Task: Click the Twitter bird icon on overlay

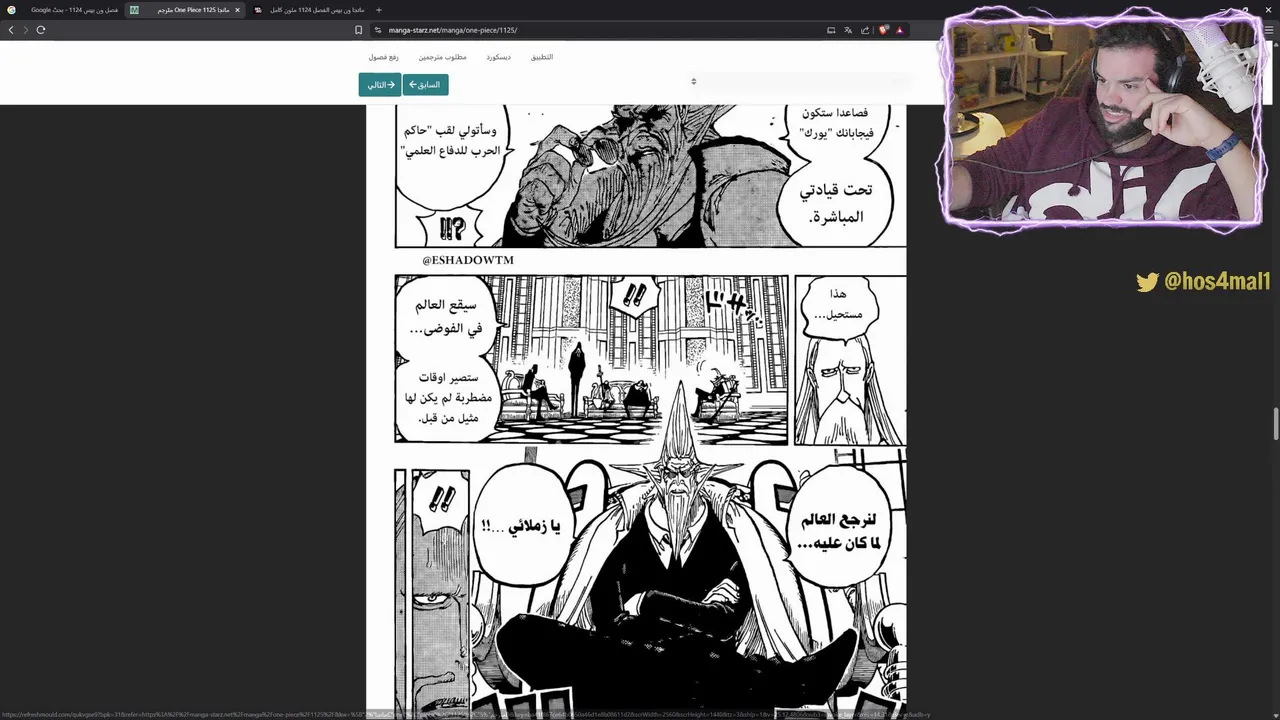Action: click(1147, 283)
